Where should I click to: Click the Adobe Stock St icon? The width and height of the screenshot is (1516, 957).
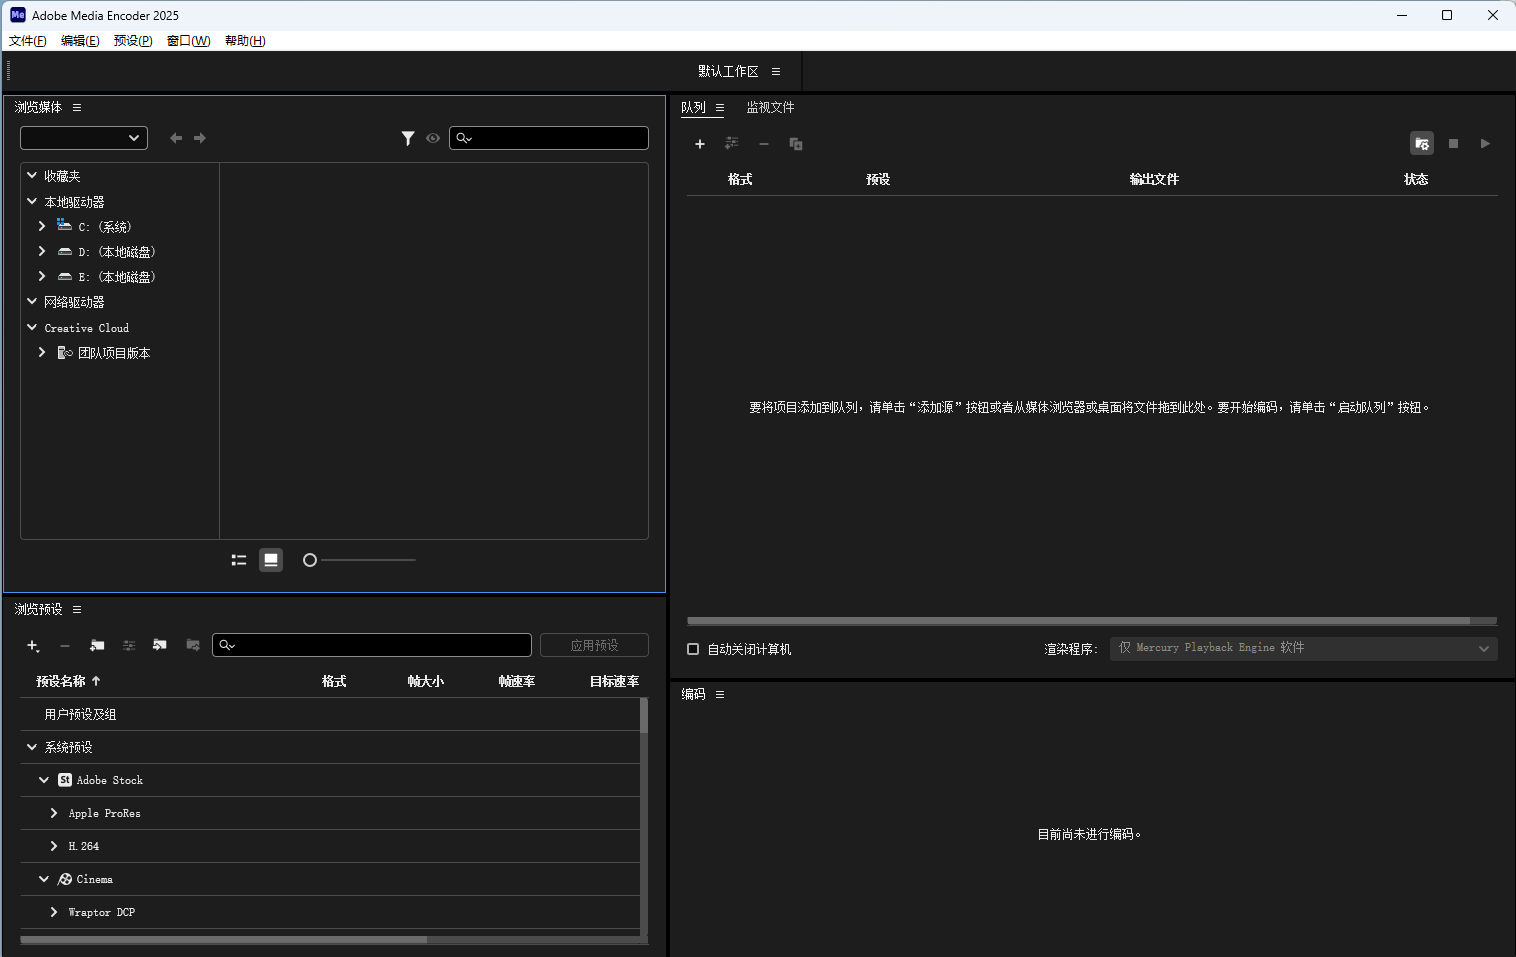(65, 780)
